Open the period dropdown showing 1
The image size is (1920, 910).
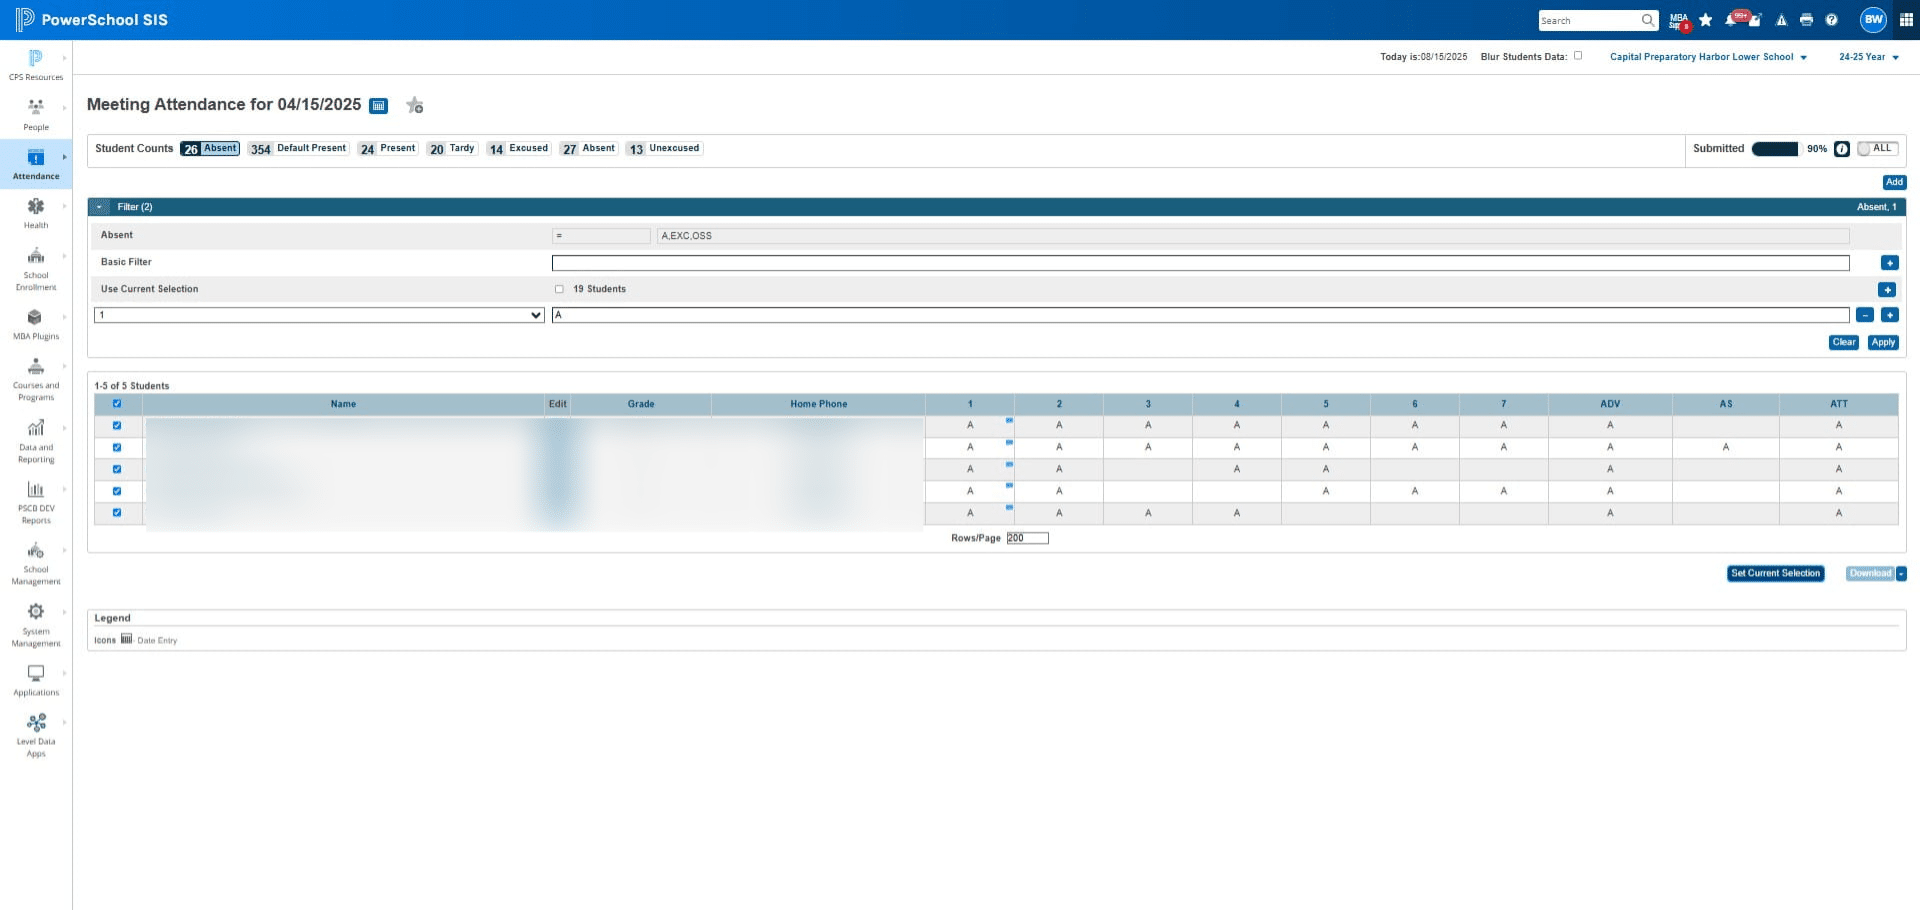(x=319, y=315)
